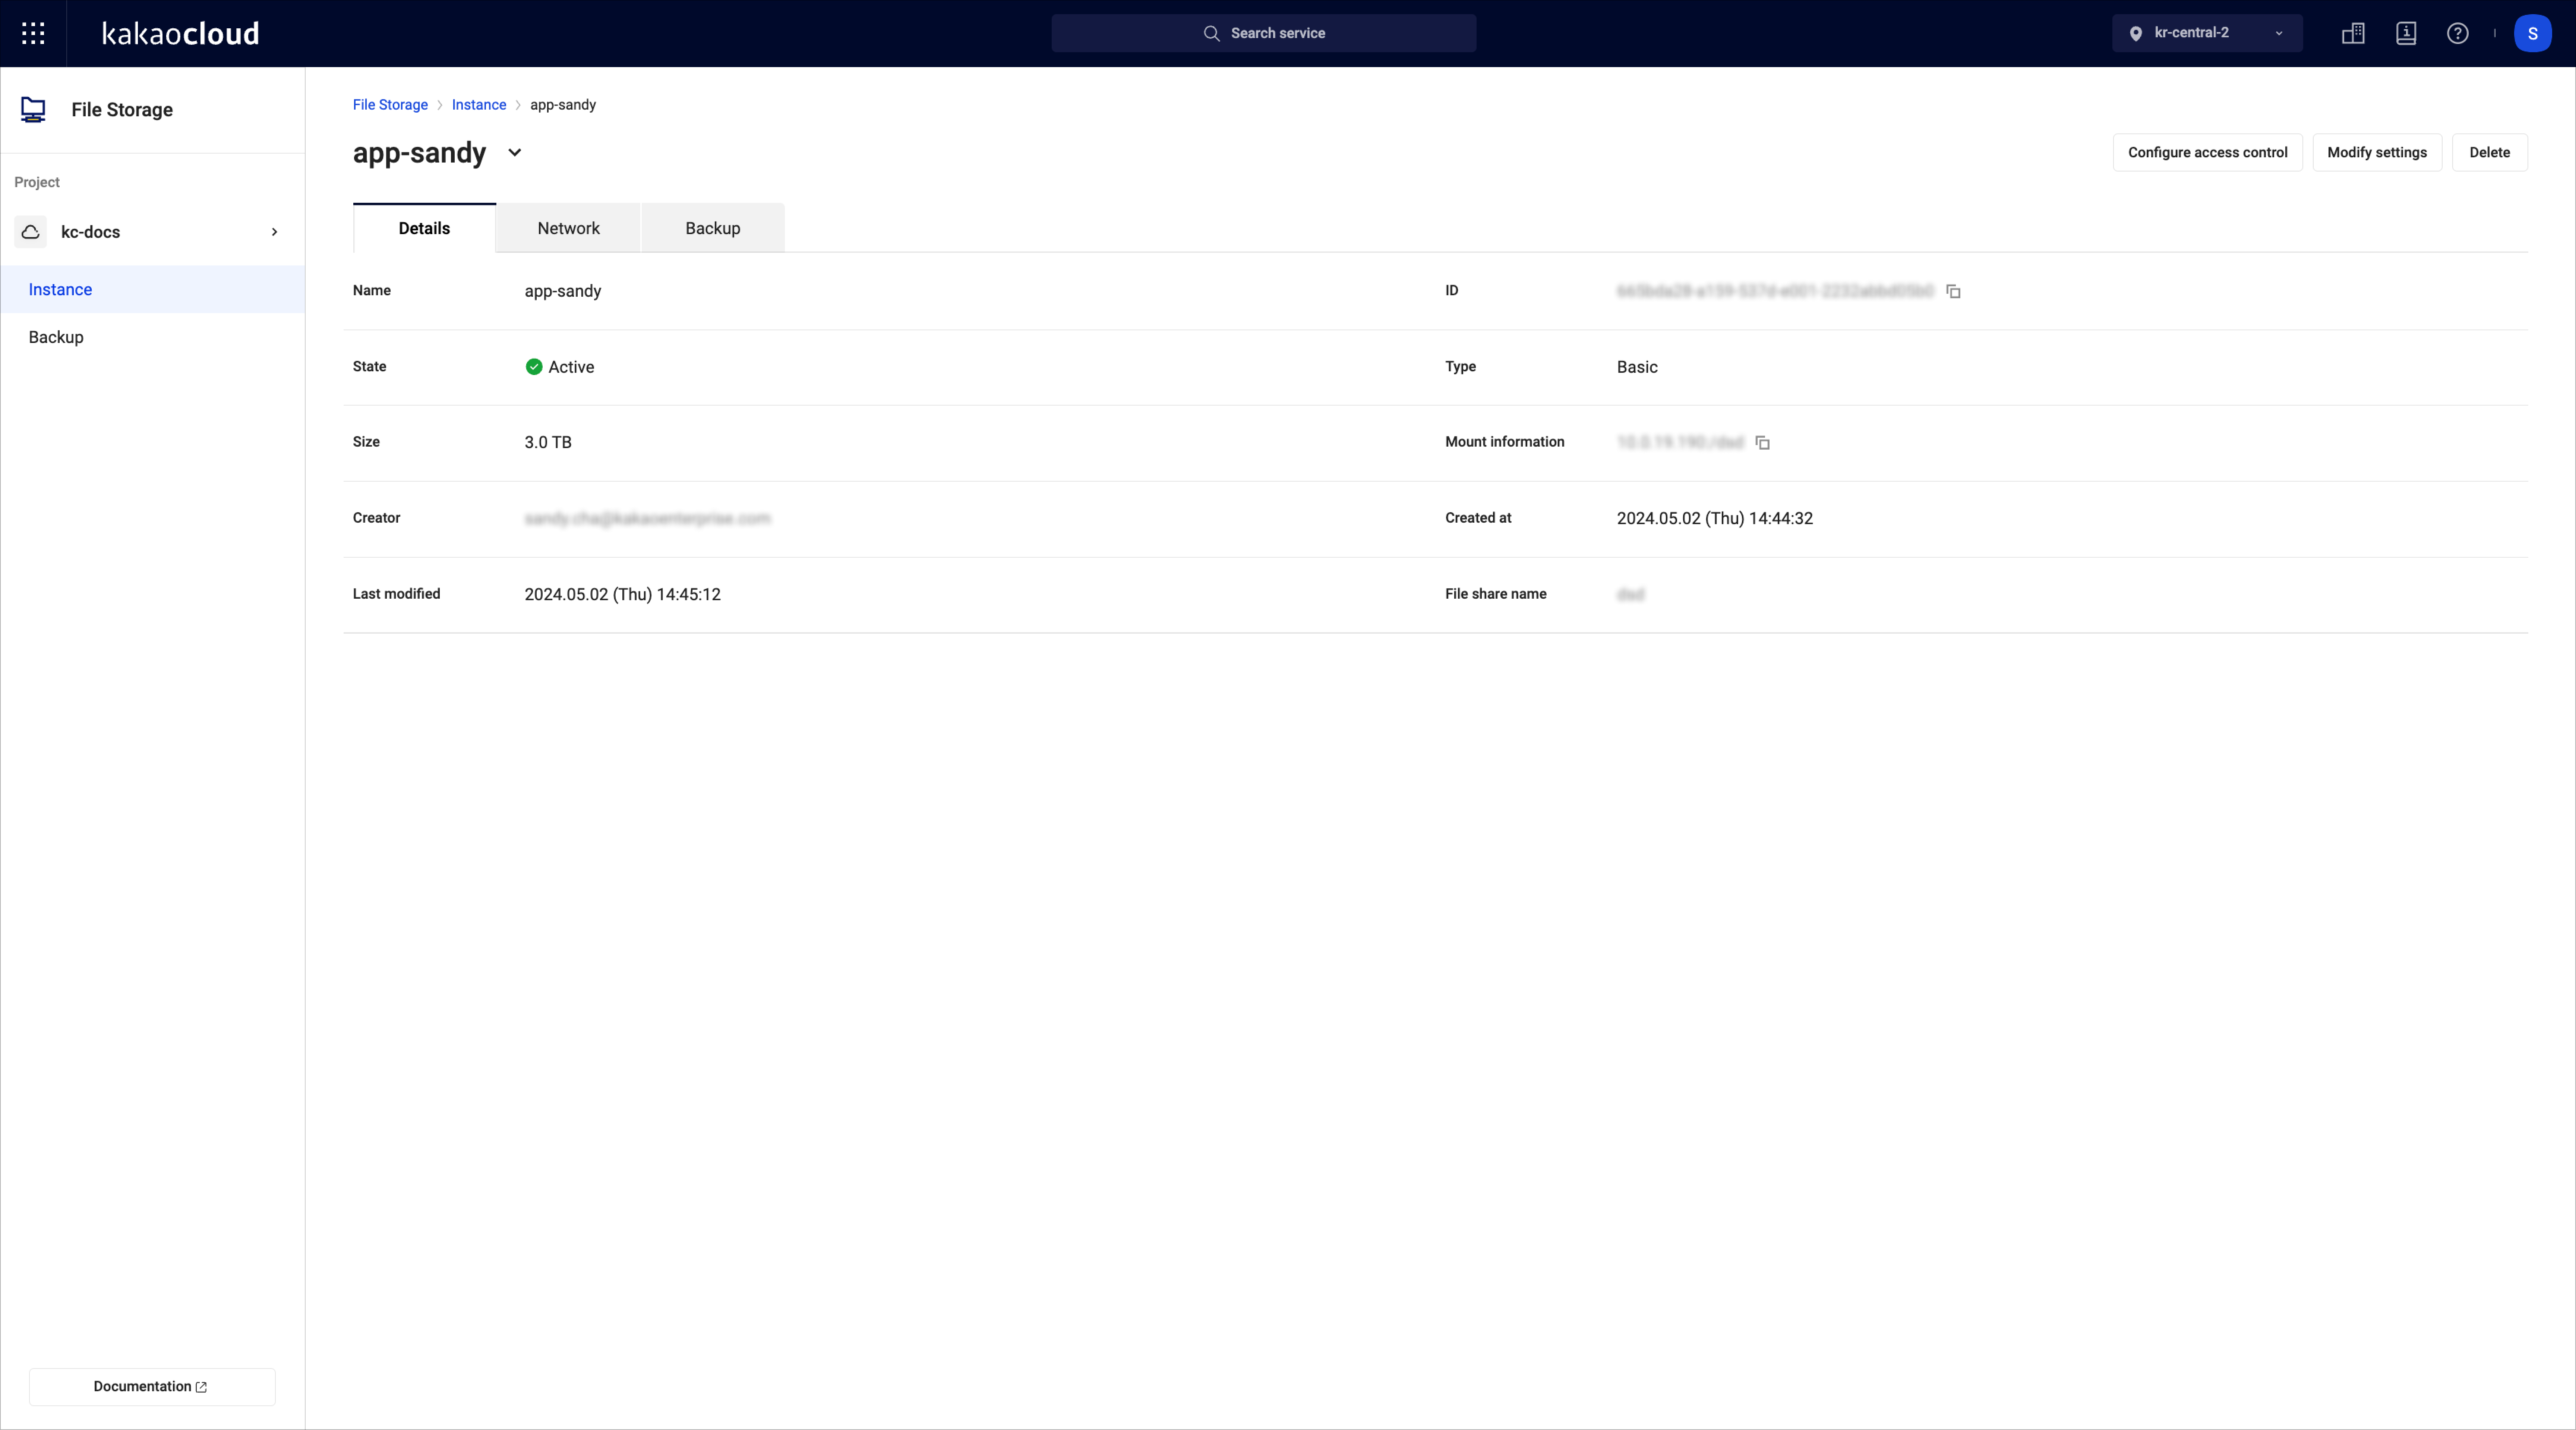The width and height of the screenshot is (2576, 1430).
Task: Click the Mount information label
Action: pyautogui.click(x=1505, y=442)
